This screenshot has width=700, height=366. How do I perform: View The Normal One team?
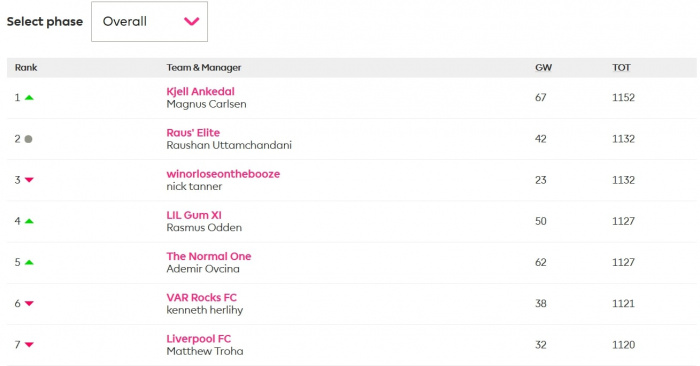pos(208,256)
